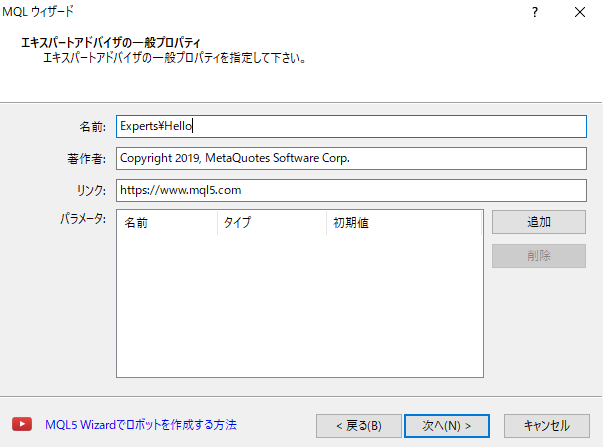Image resolution: width=603 pixels, height=447 pixels.
Task: Cancel the wizard with キャンセル
Action: (547, 426)
